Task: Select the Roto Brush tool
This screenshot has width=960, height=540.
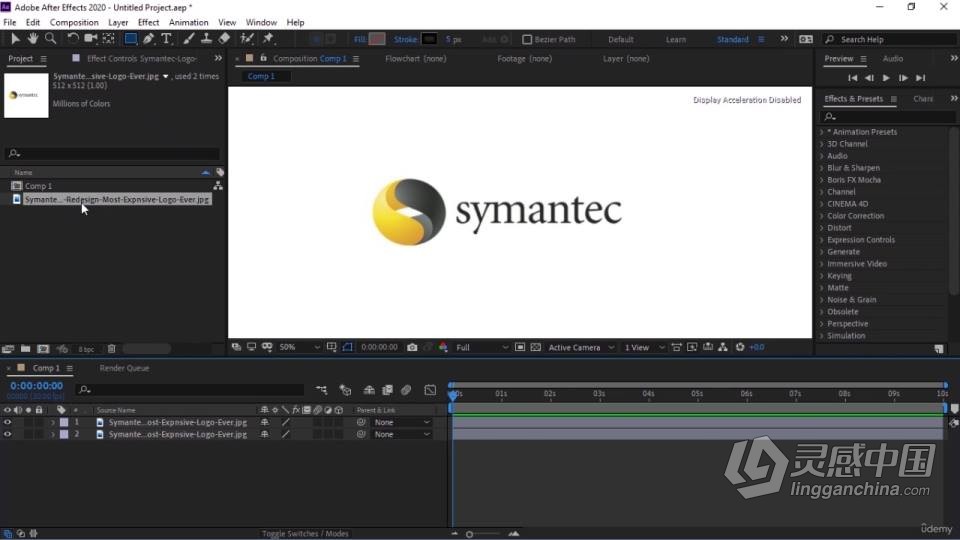Action: [247, 39]
